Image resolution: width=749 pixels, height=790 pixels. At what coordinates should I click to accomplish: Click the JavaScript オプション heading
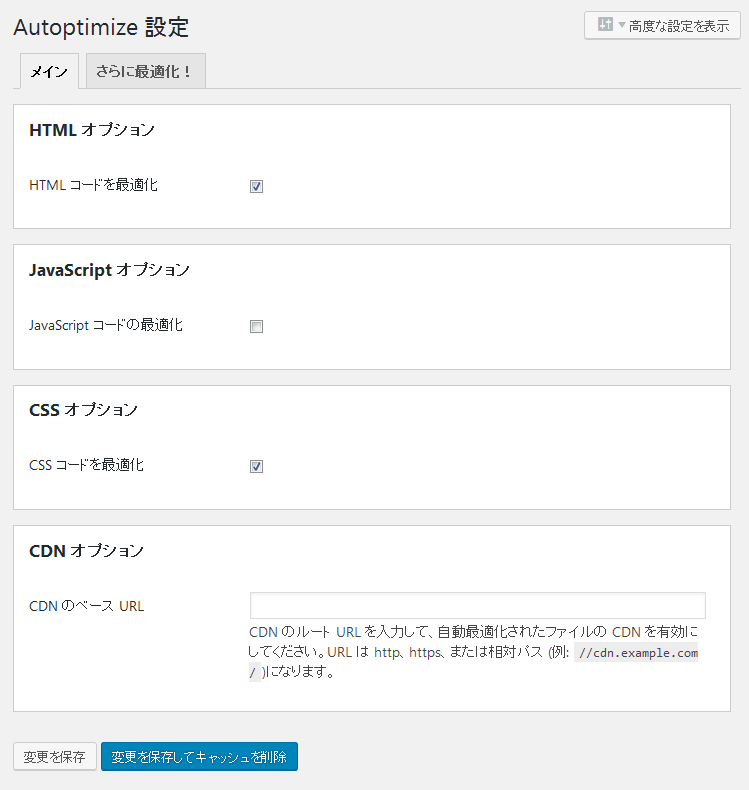(109, 270)
